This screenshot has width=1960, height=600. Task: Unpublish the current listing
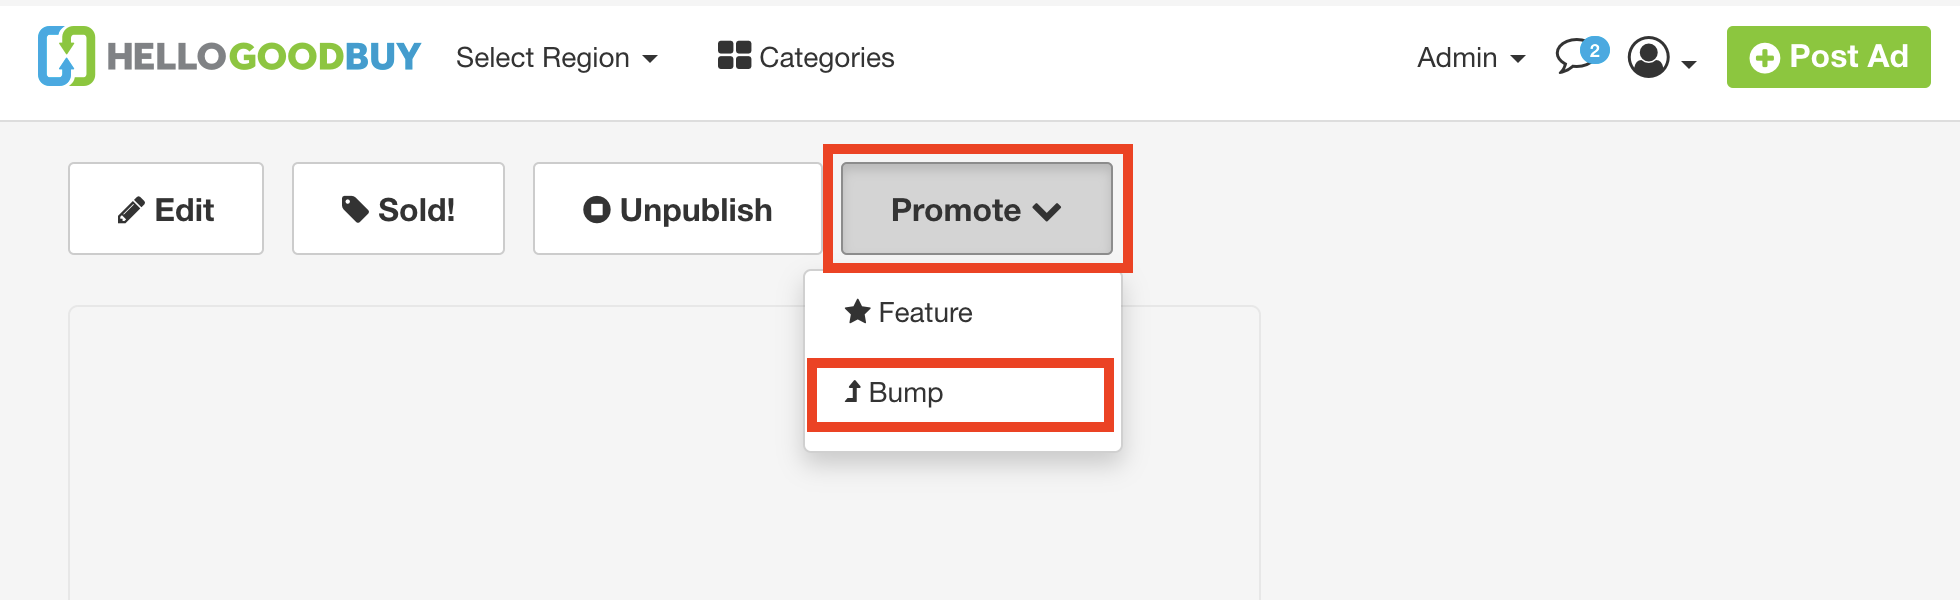[x=676, y=209]
